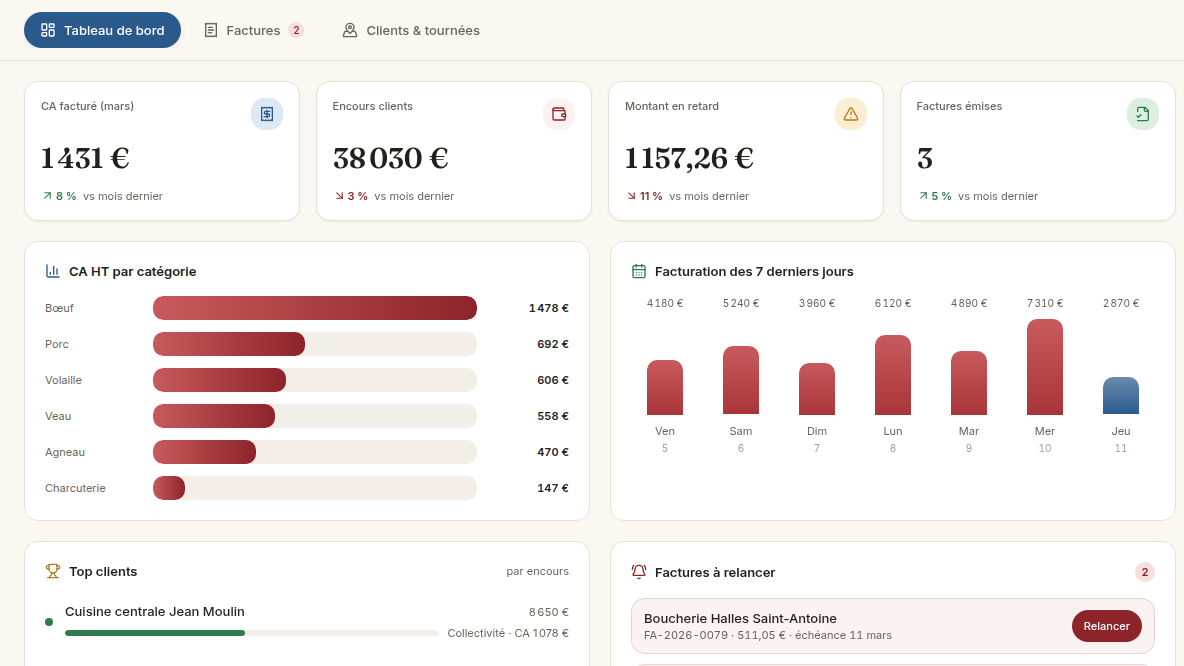The image size is (1184, 666).
Task: Click the Dim 7 chart bar
Action: (x=817, y=389)
